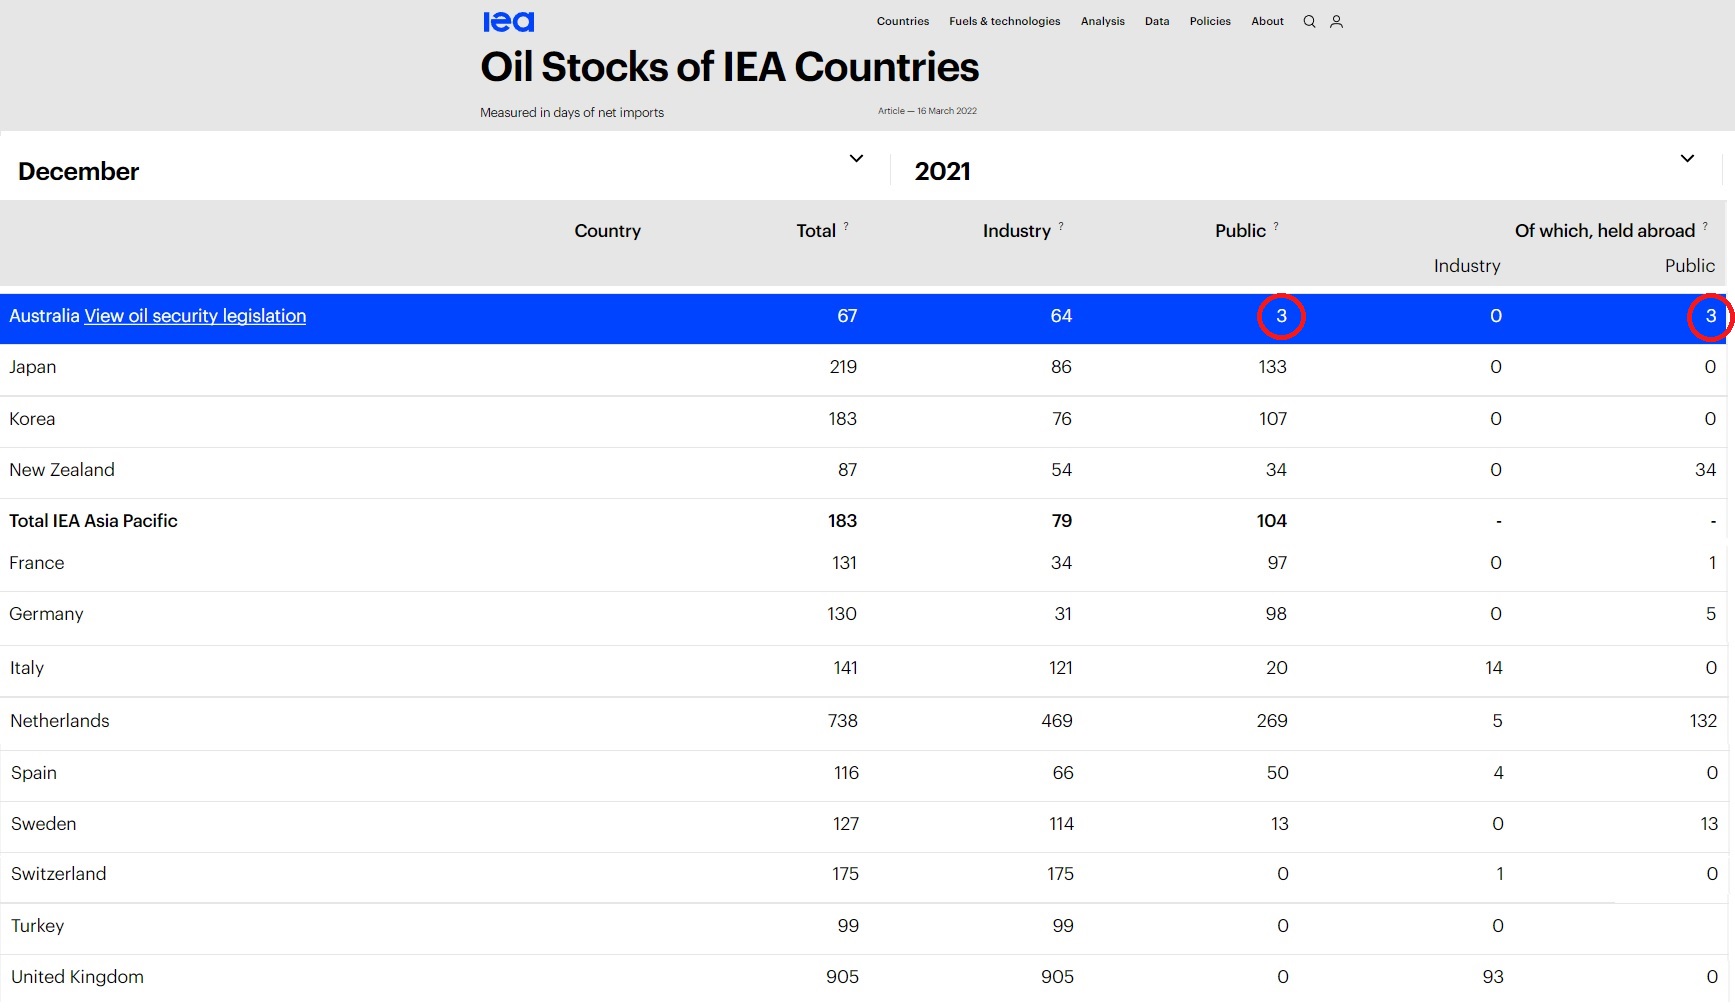Open the Data menu

[1157, 21]
